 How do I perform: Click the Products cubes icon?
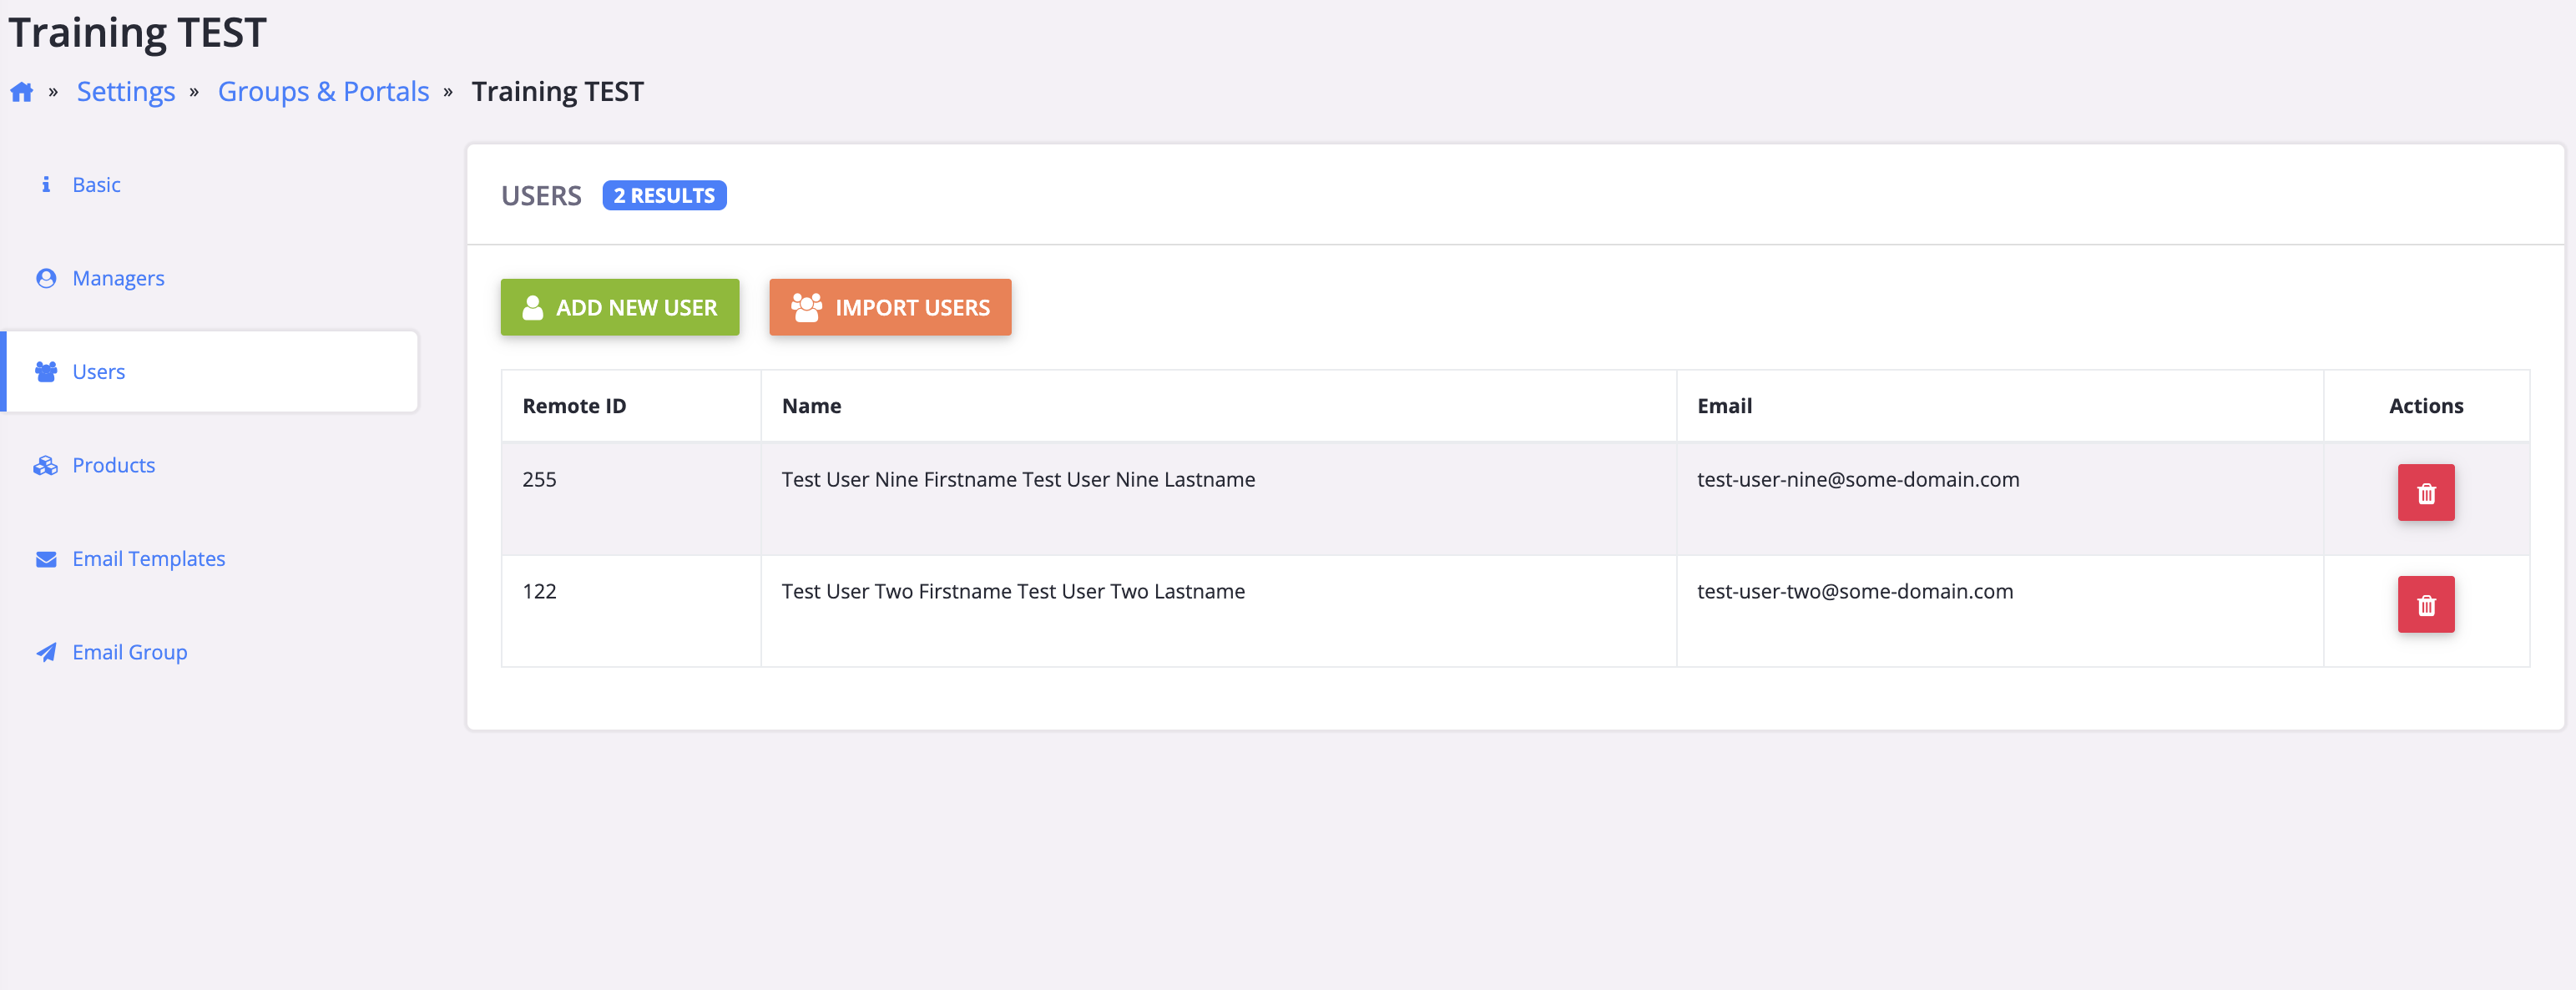click(x=46, y=466)
